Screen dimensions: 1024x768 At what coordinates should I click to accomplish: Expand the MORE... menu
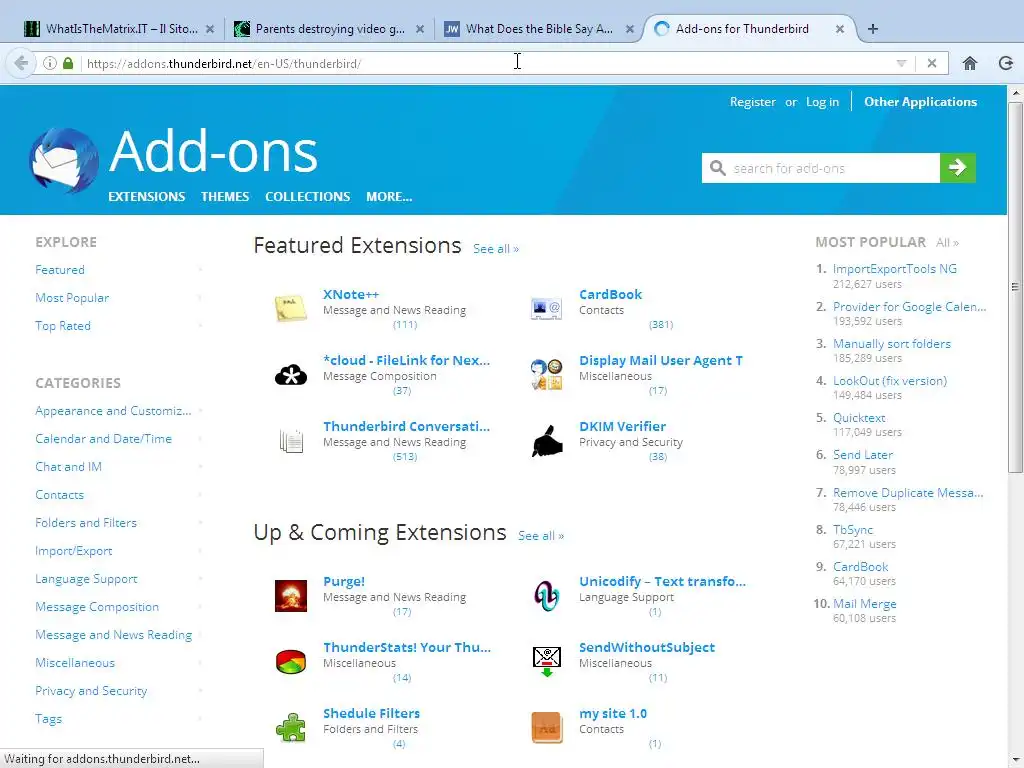tap(389, 197)
